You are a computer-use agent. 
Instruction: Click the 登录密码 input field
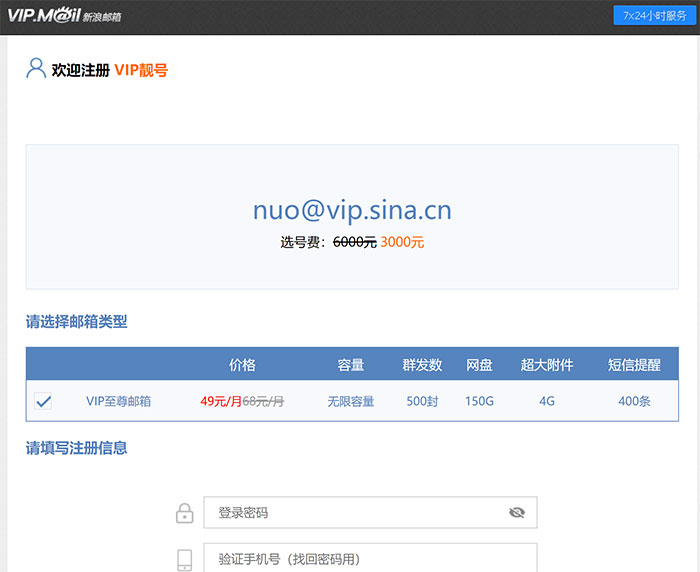coord(370,512)
